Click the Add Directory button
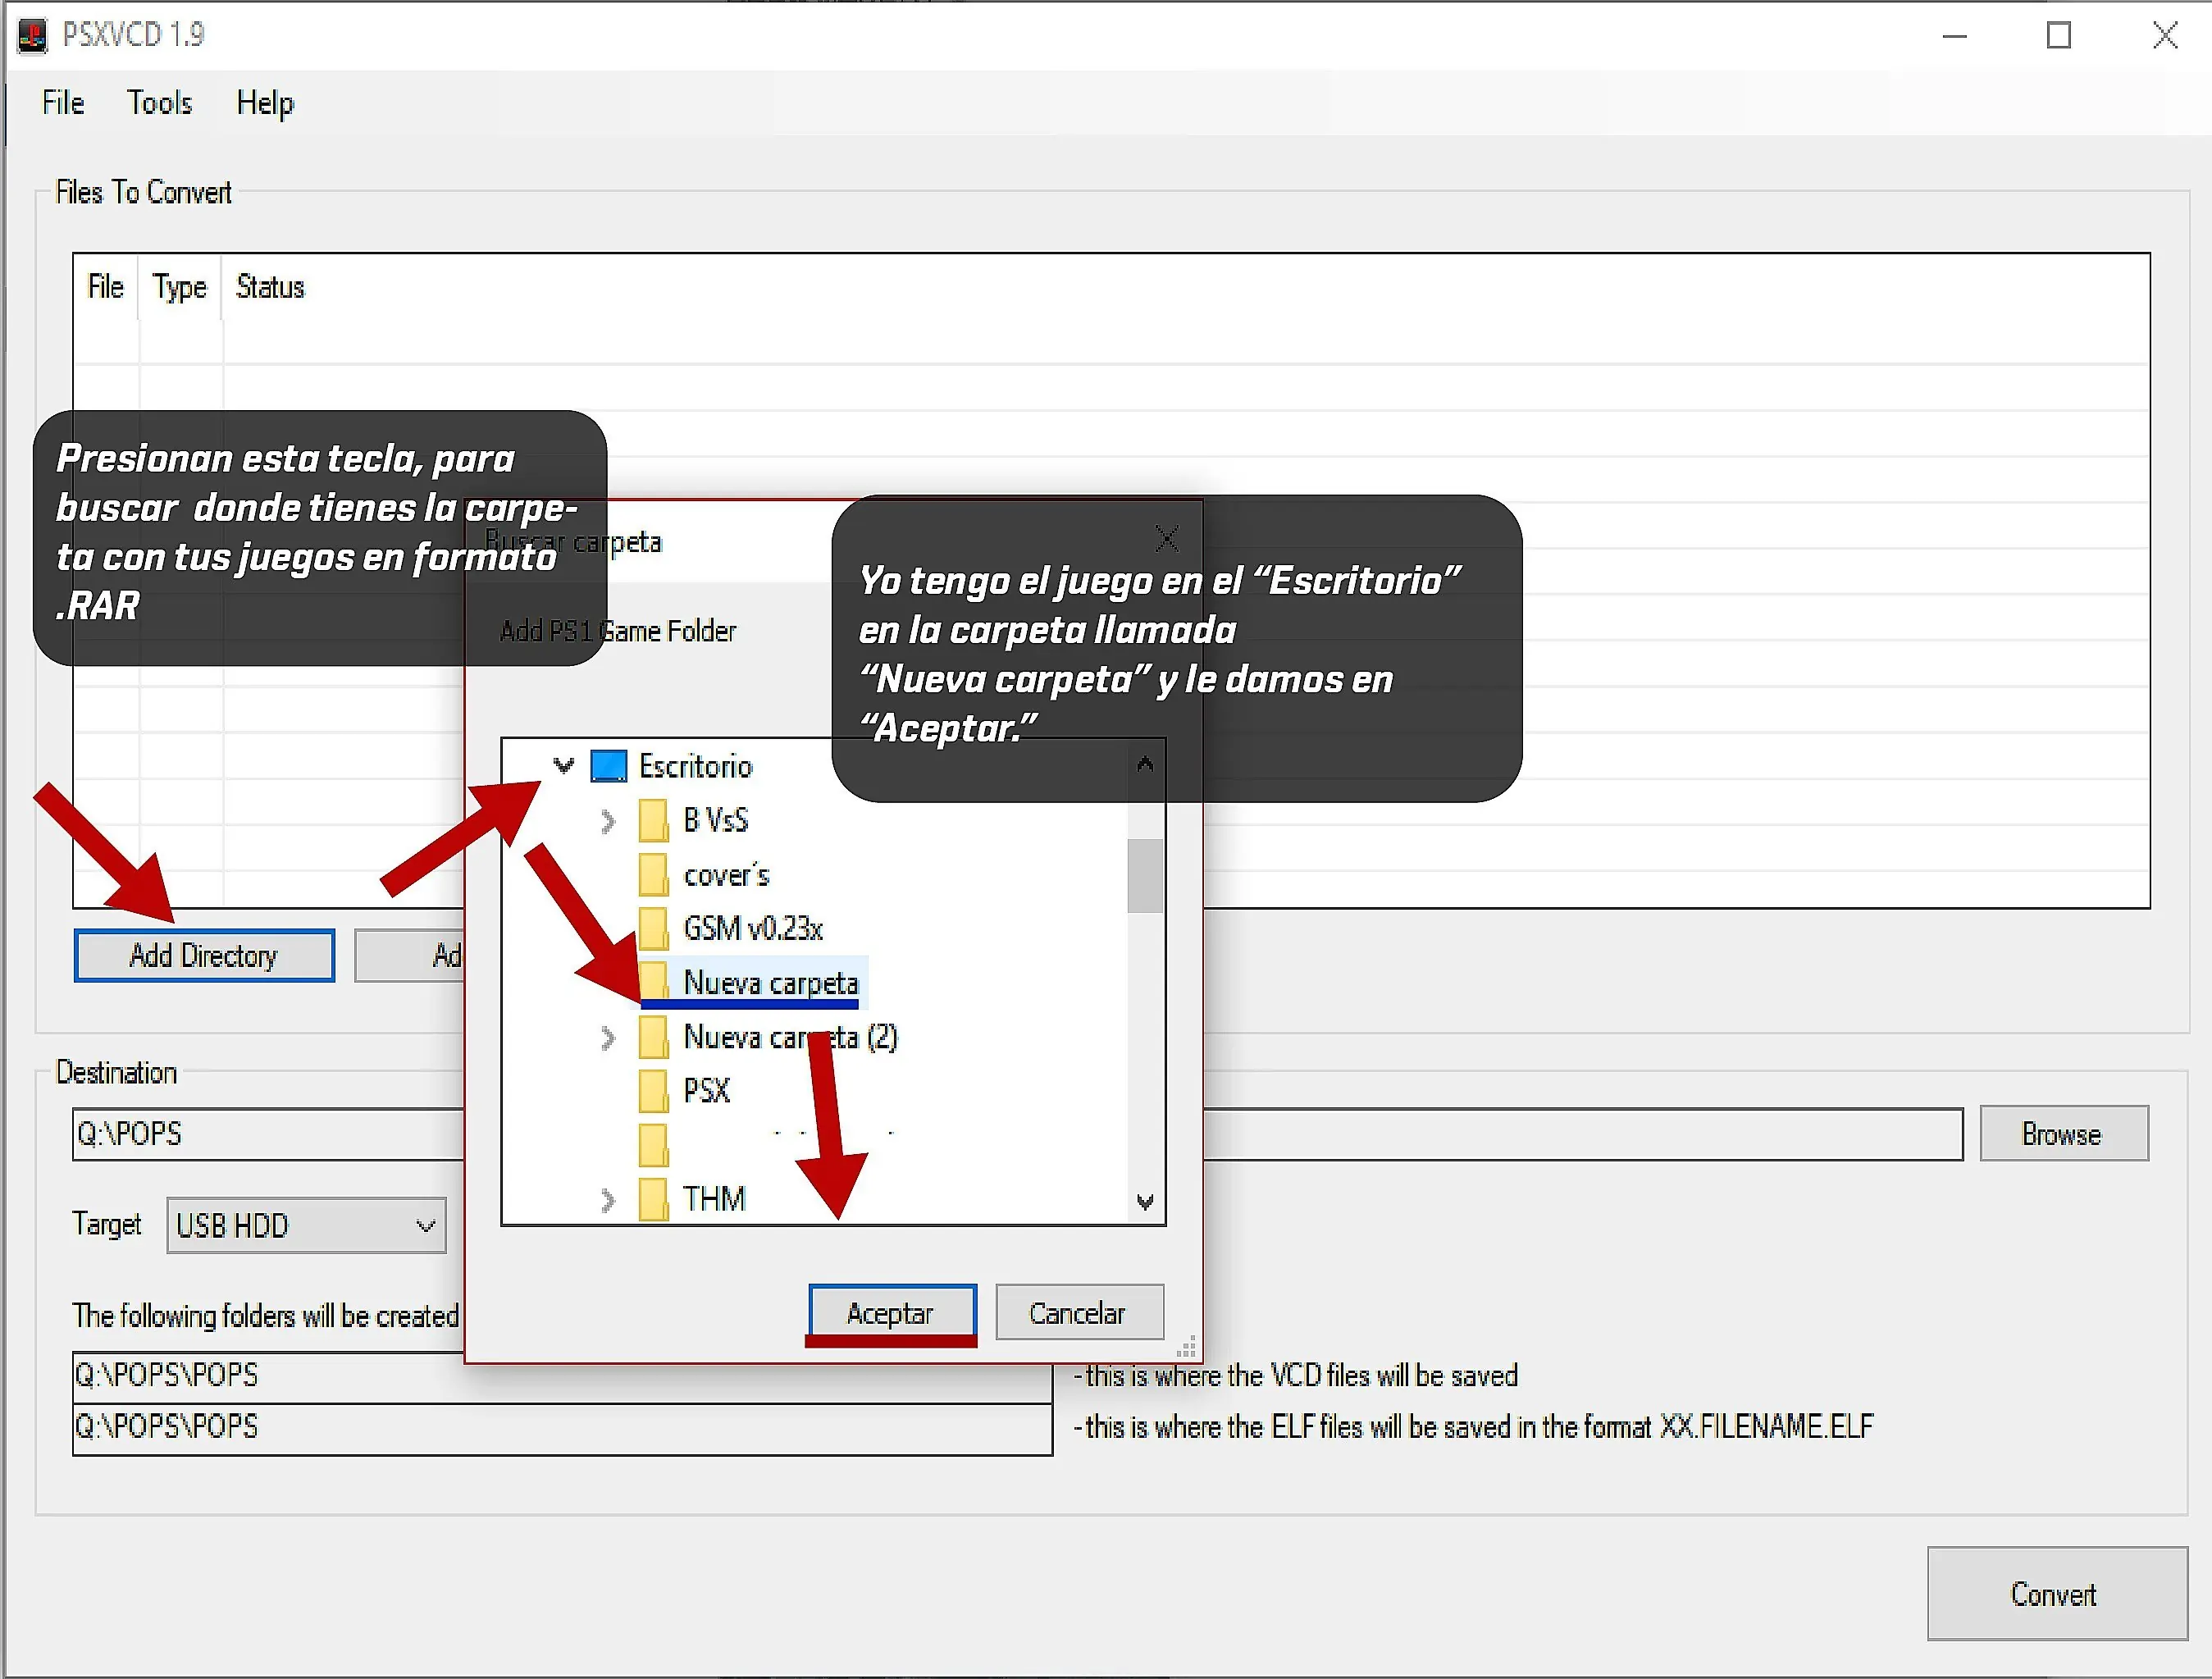Image resolution: width=2212 pixels, height=1679 pixels. pos(204,956)
